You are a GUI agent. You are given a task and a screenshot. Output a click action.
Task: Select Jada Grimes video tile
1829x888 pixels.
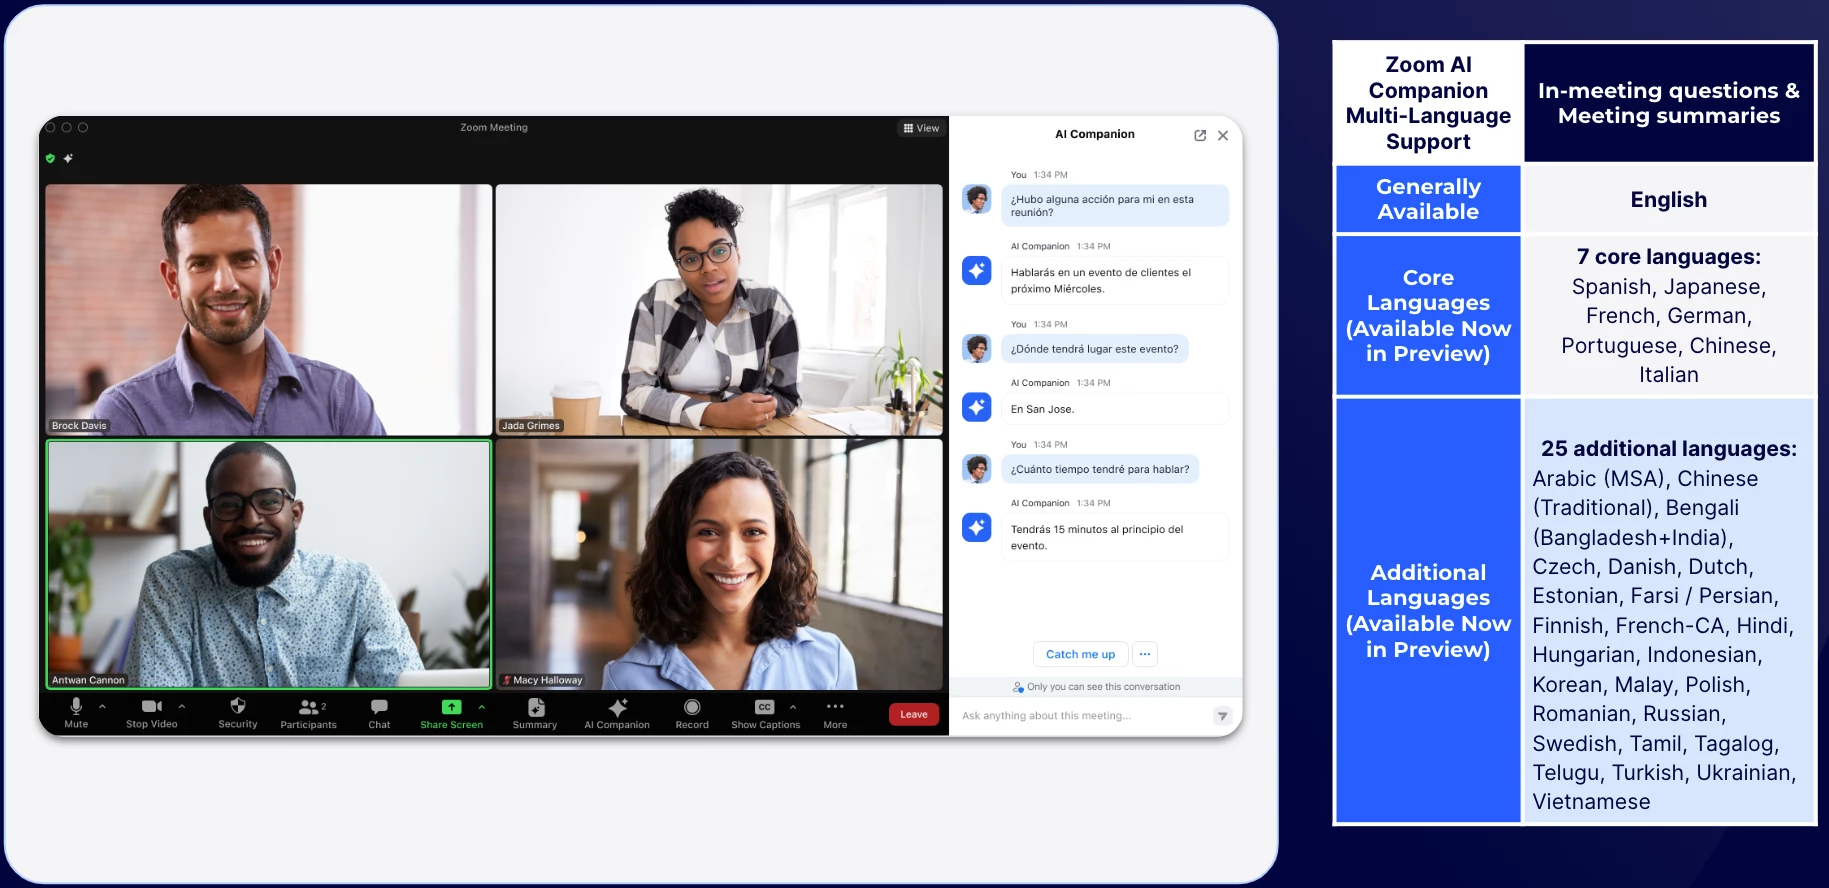point(719,309)
